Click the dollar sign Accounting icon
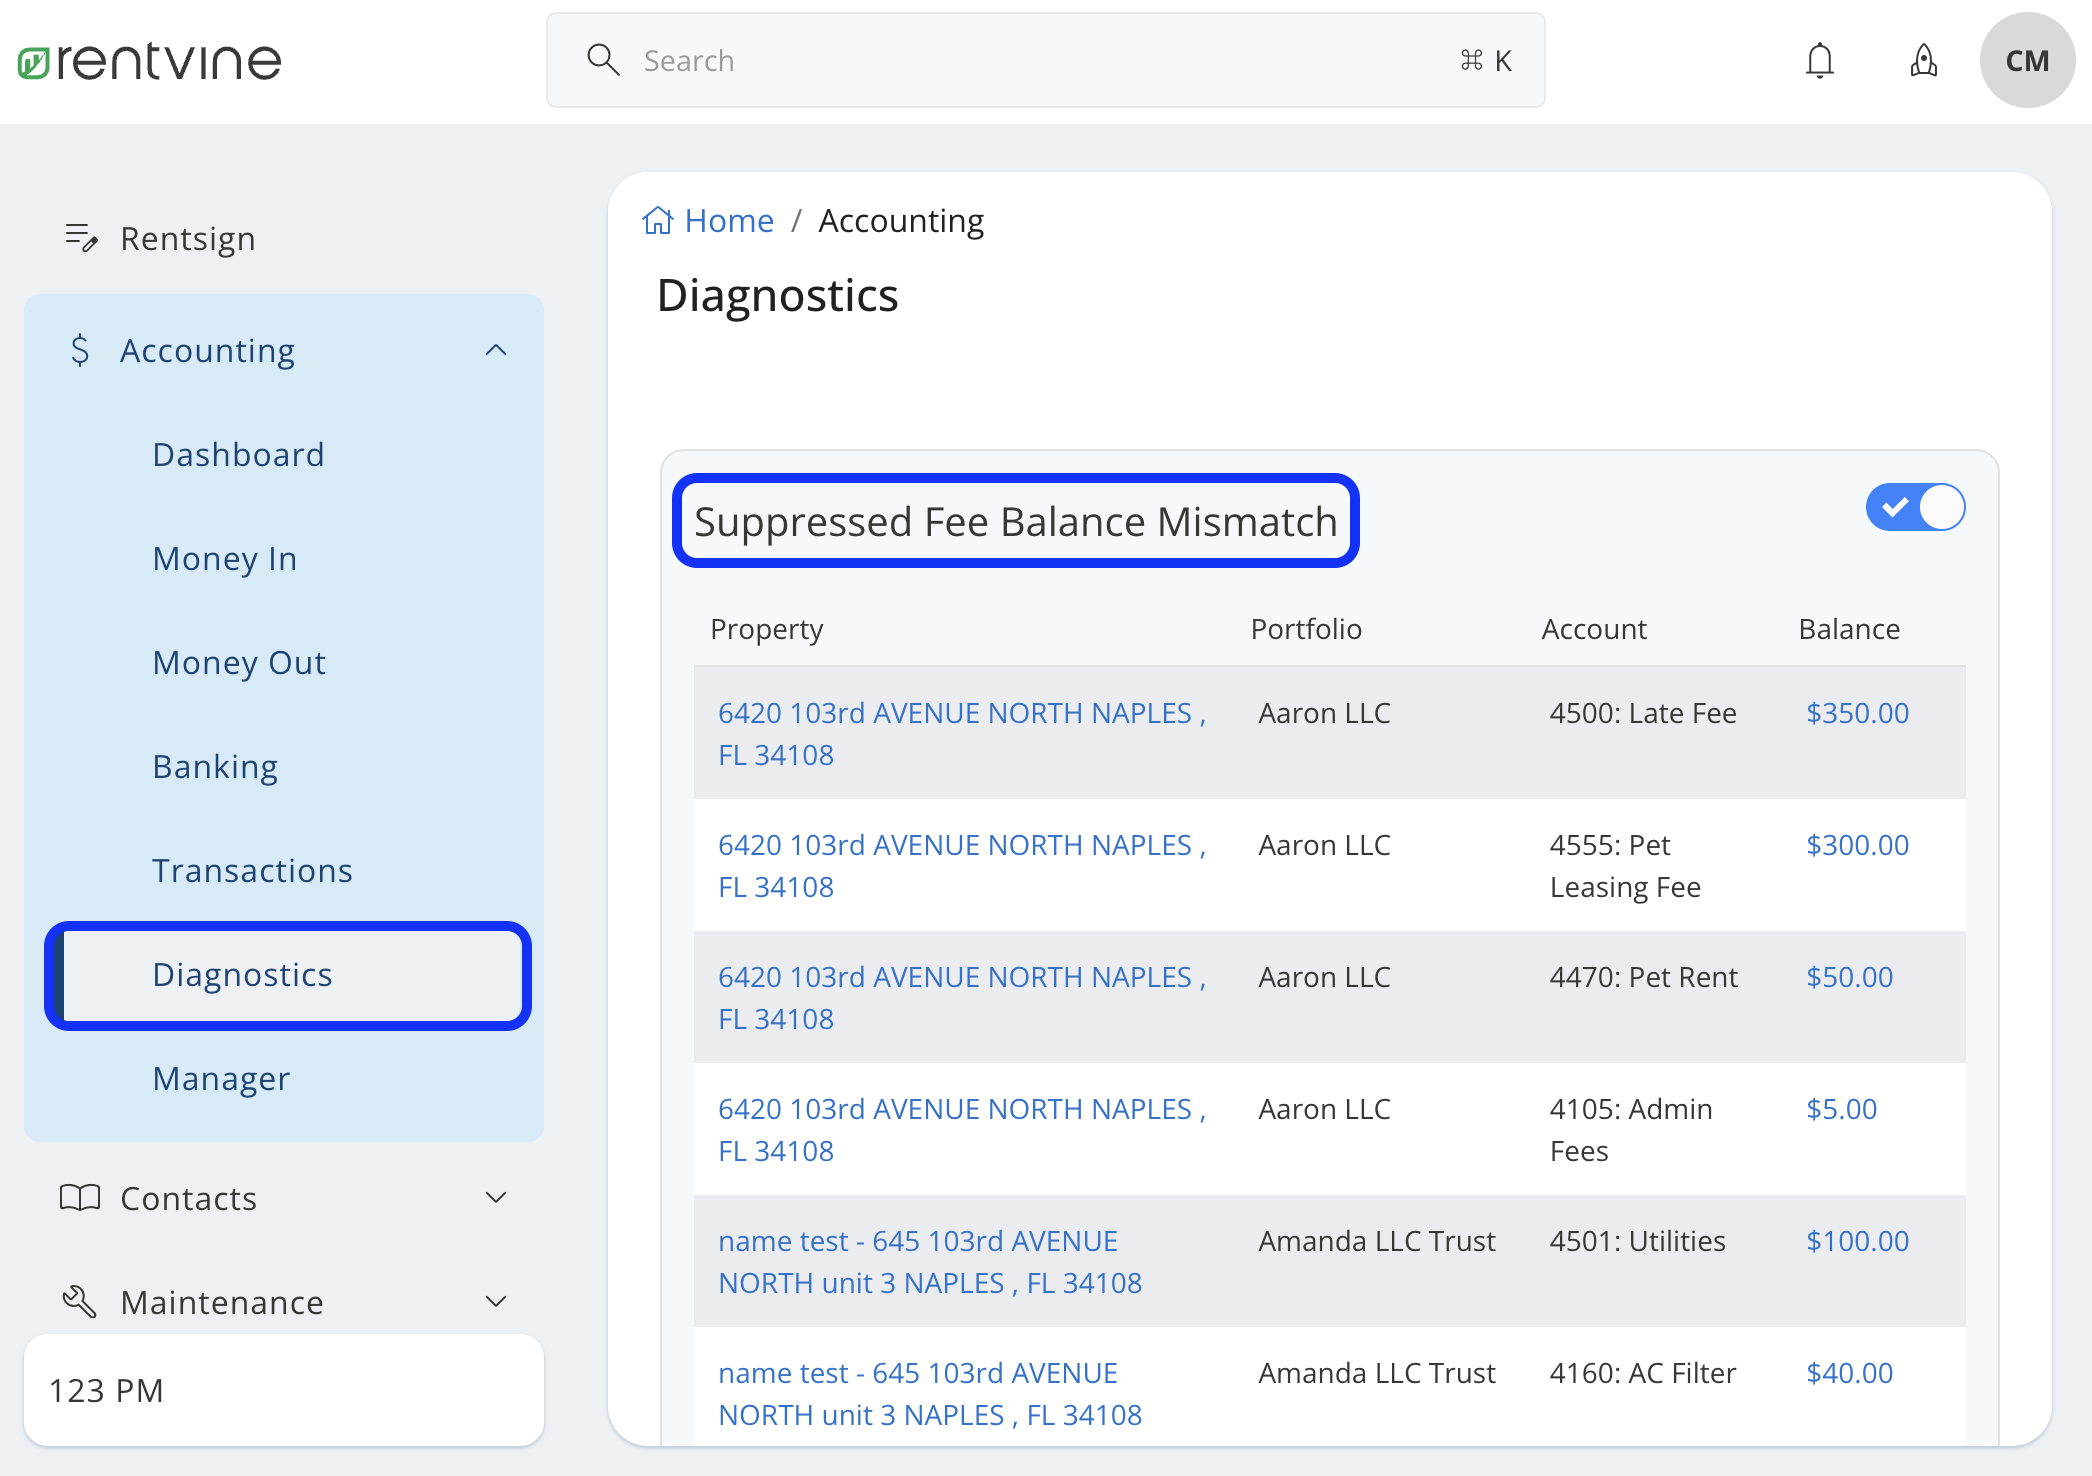The image size is (2092, 1476). coord(81,350)
